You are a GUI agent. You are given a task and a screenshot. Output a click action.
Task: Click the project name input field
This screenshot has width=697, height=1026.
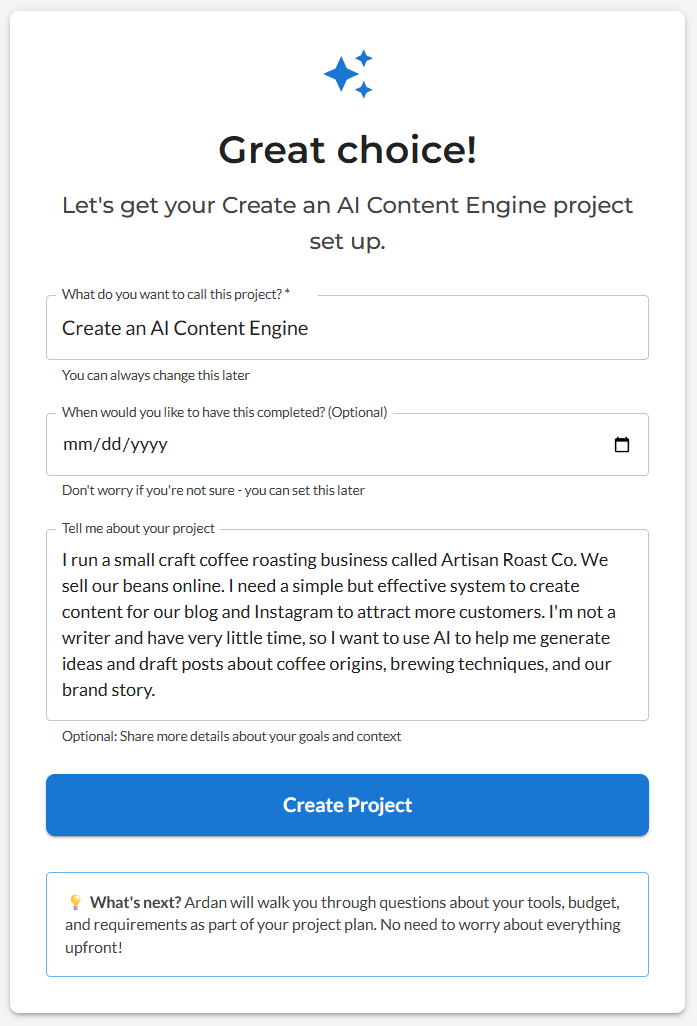[x=347, y=327]
